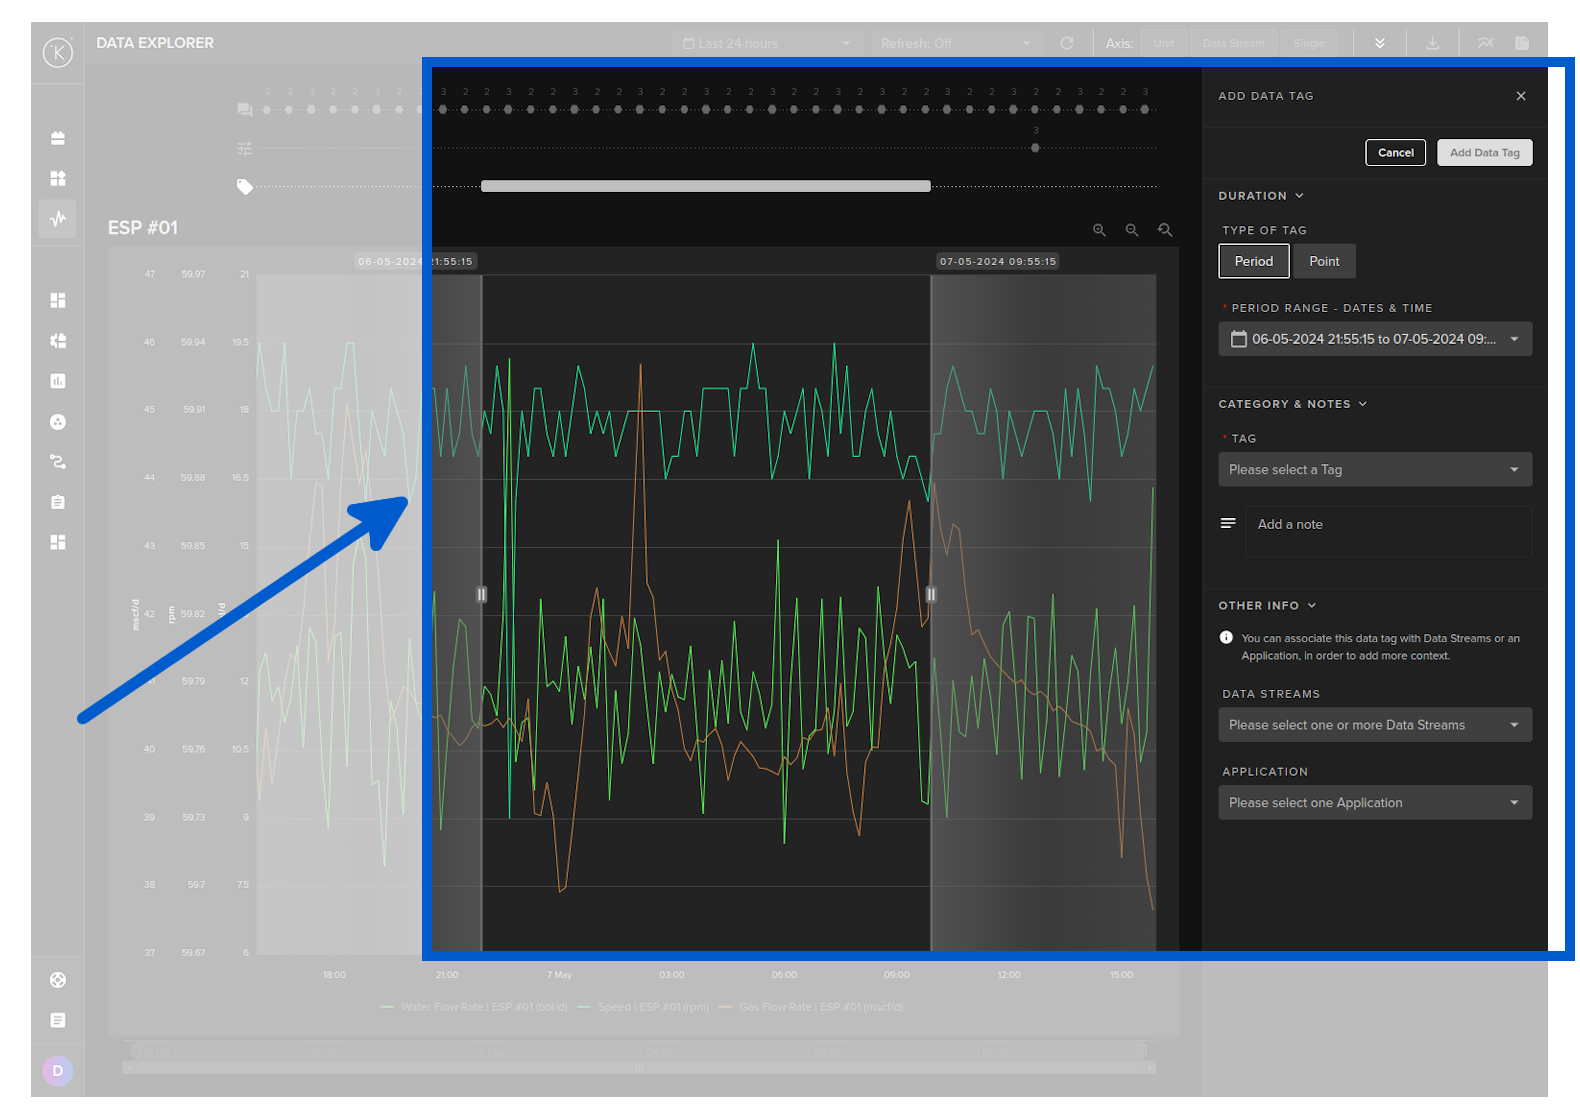The image size is (1580, 1120).
Task: Close the Add Data Tag panel
Action: 1521,96
